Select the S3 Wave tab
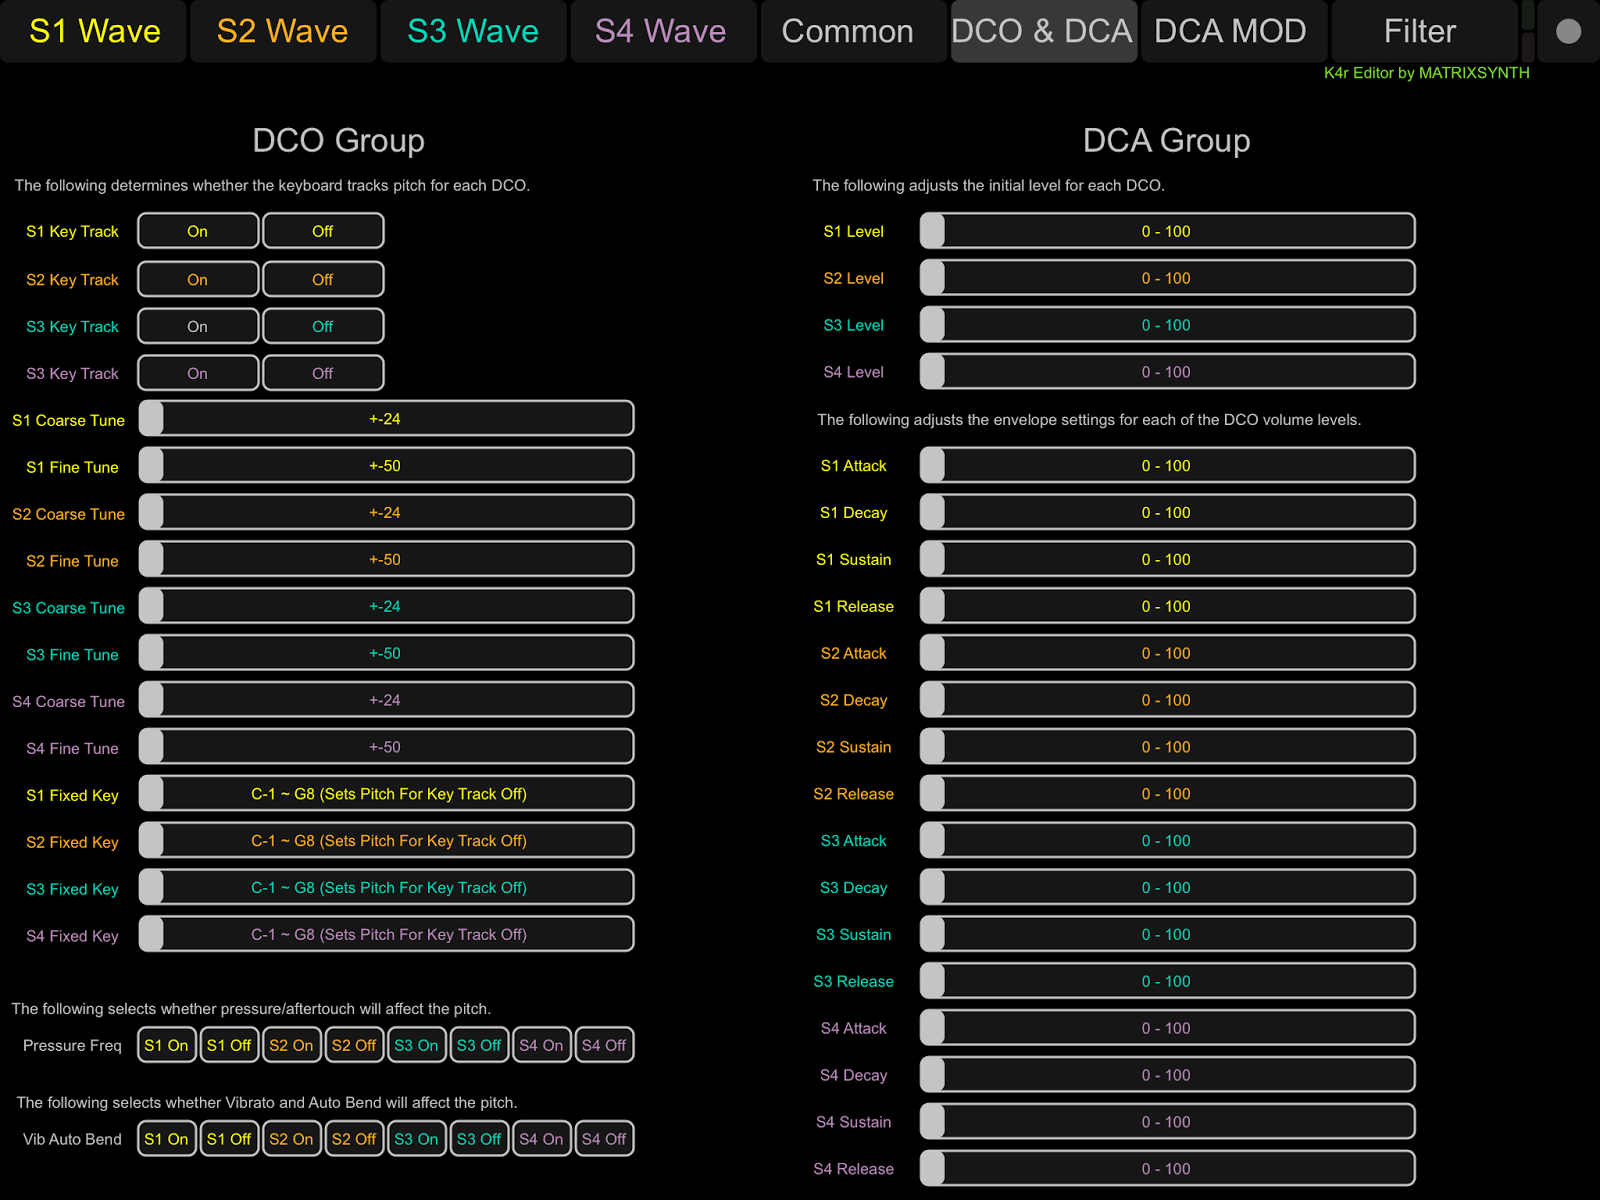 (x=472, y=30)
